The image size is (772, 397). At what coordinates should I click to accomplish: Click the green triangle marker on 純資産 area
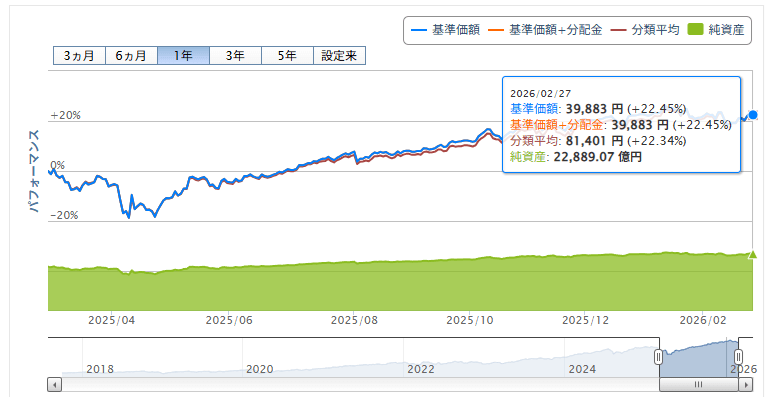point(752,255)
